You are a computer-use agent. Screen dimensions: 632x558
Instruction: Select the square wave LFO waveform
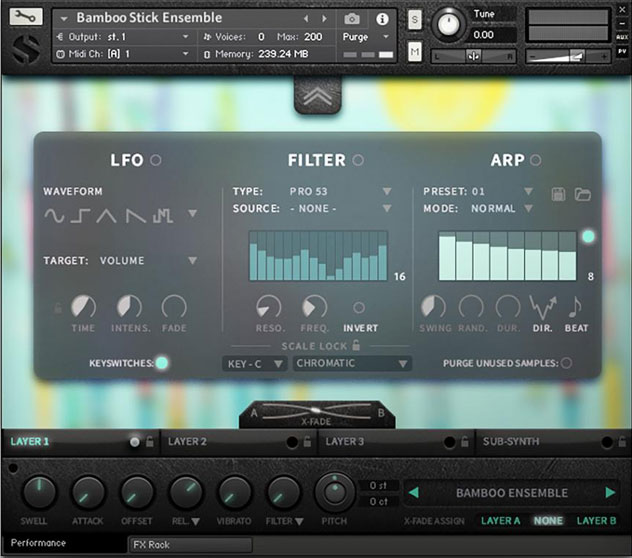pos(79,215)
